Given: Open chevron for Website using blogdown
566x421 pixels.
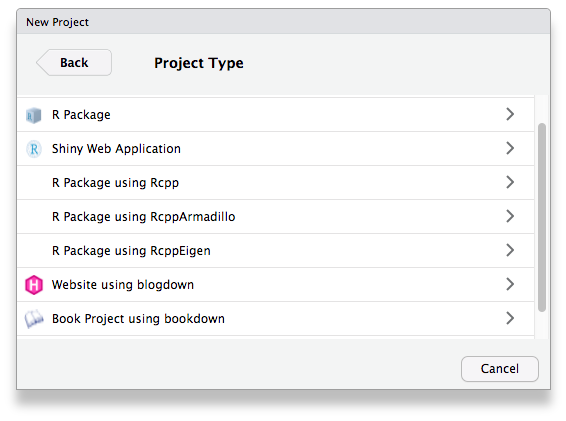Looking at the screenshot, I should pos(510,284).
